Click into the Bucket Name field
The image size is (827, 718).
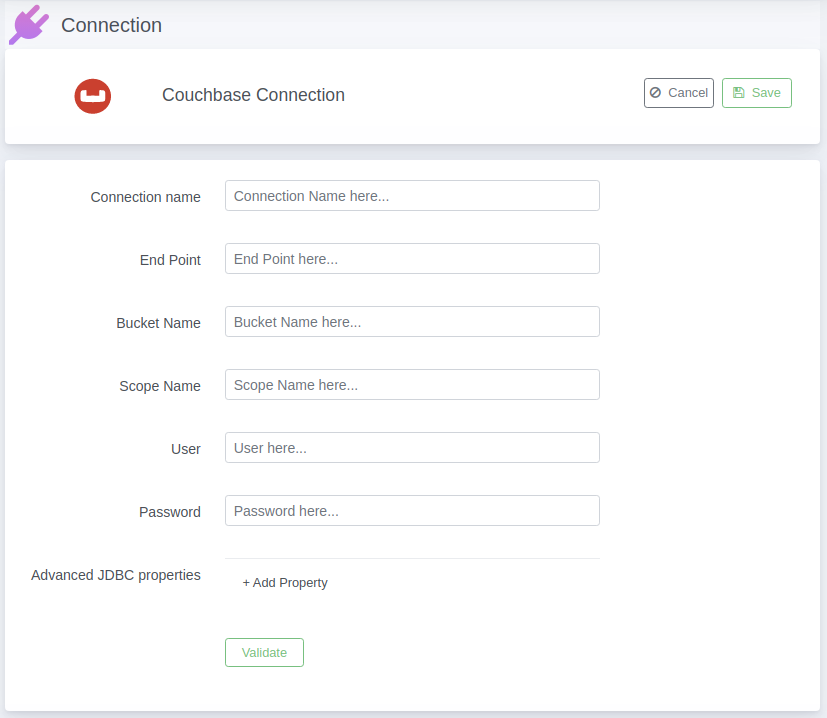click(x=412, y=322)
